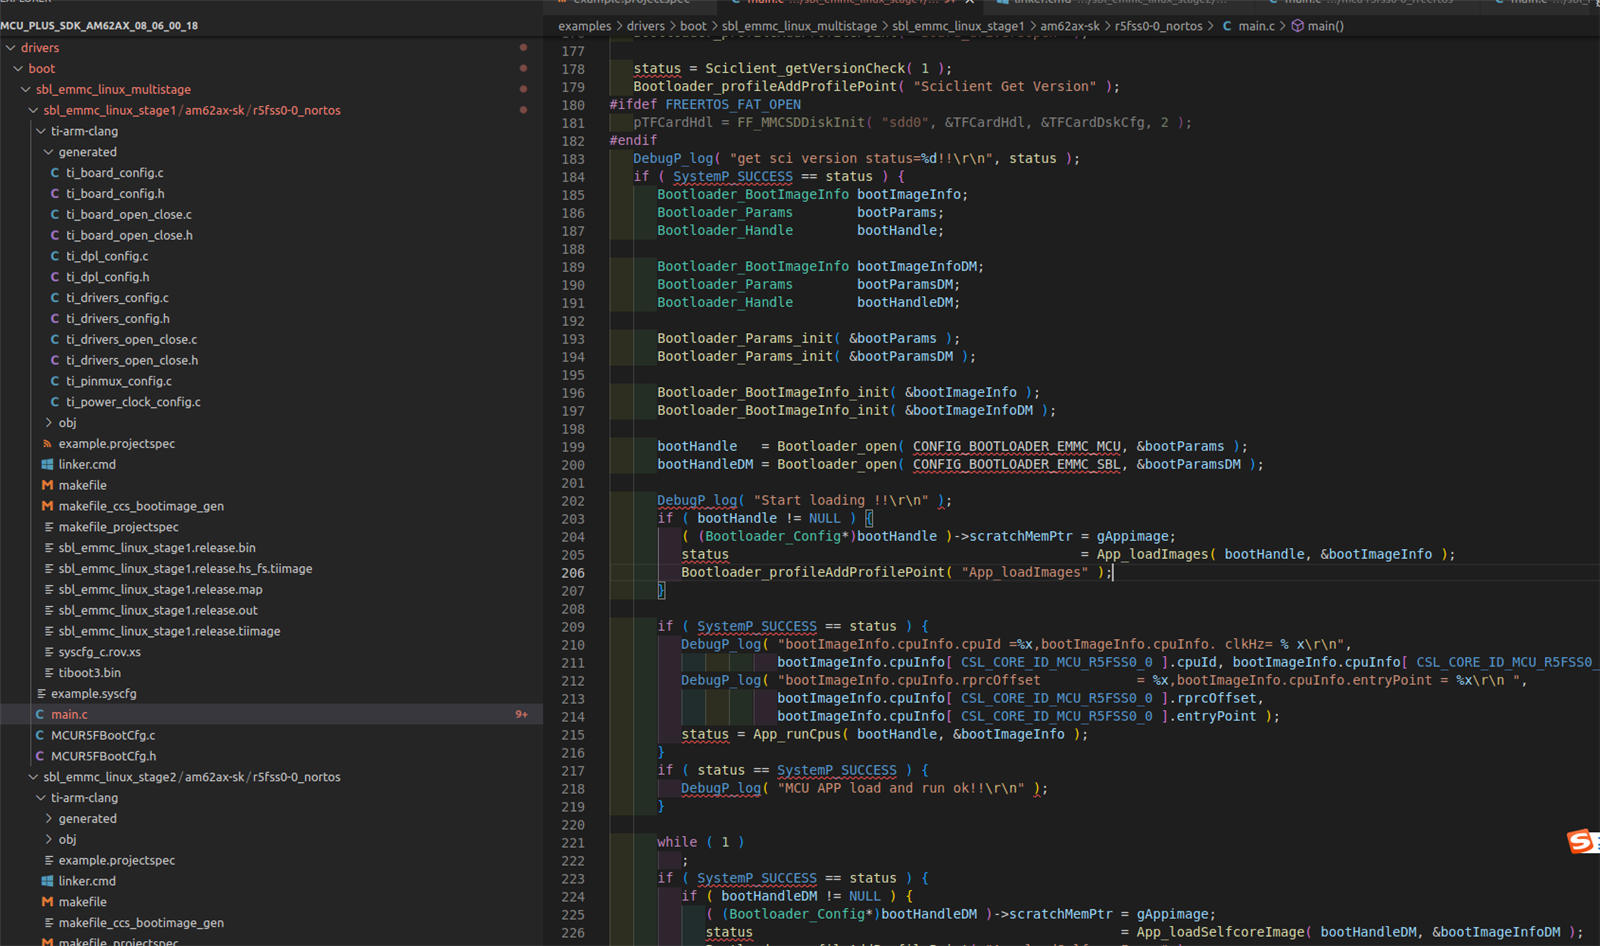Click the M icon of stage2 makefile_ccs_bootimage_gen
Viewport: 1600px width, 946px height.
(47, 923)
